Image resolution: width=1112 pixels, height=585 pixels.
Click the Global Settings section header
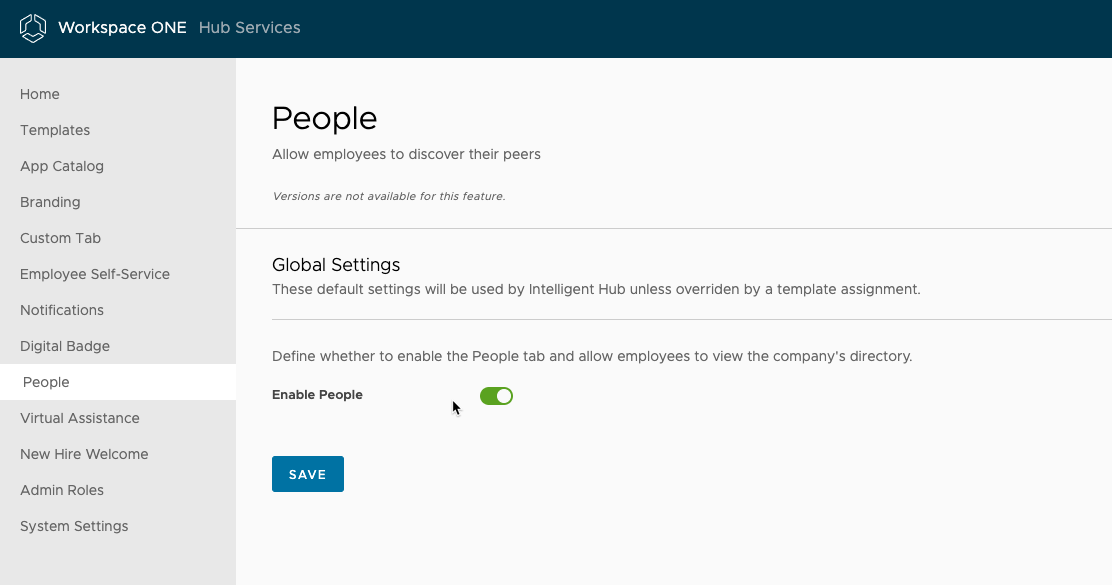pos(336,265)
